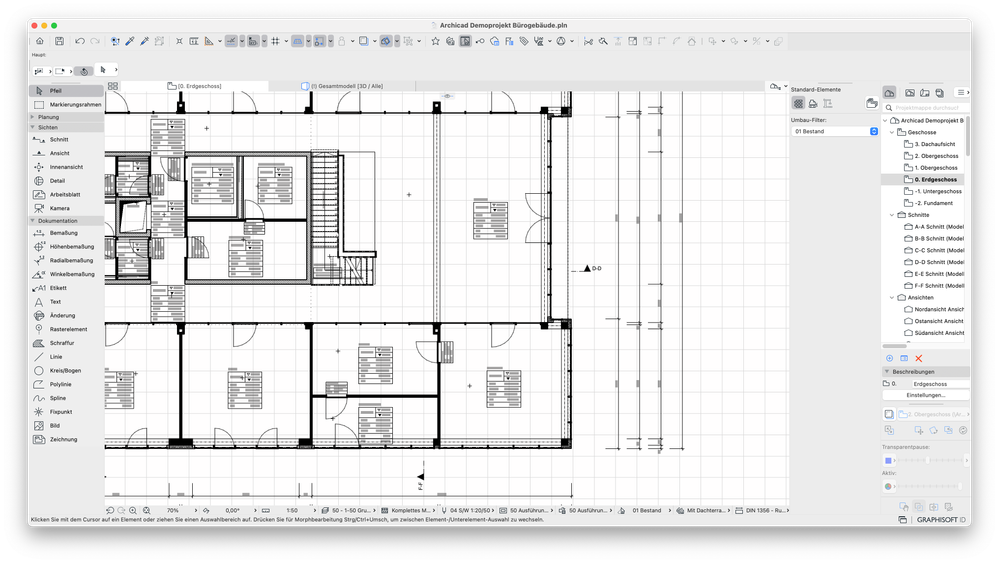Viewport: 999px width, 563px height.
Task: Open the grid snap dropdown arrow
Action: coord(286,41)
